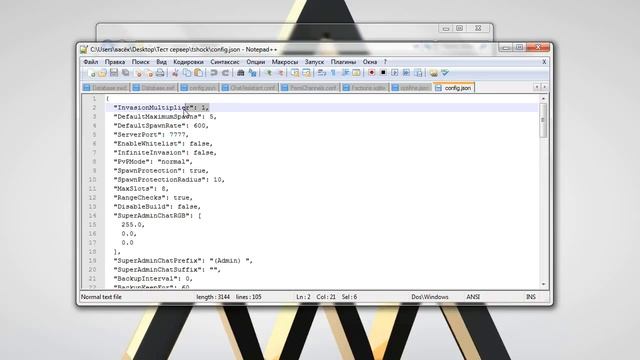Open the Кодировки menu
Screen dimensions: 640x360
[x=188, y=62]
